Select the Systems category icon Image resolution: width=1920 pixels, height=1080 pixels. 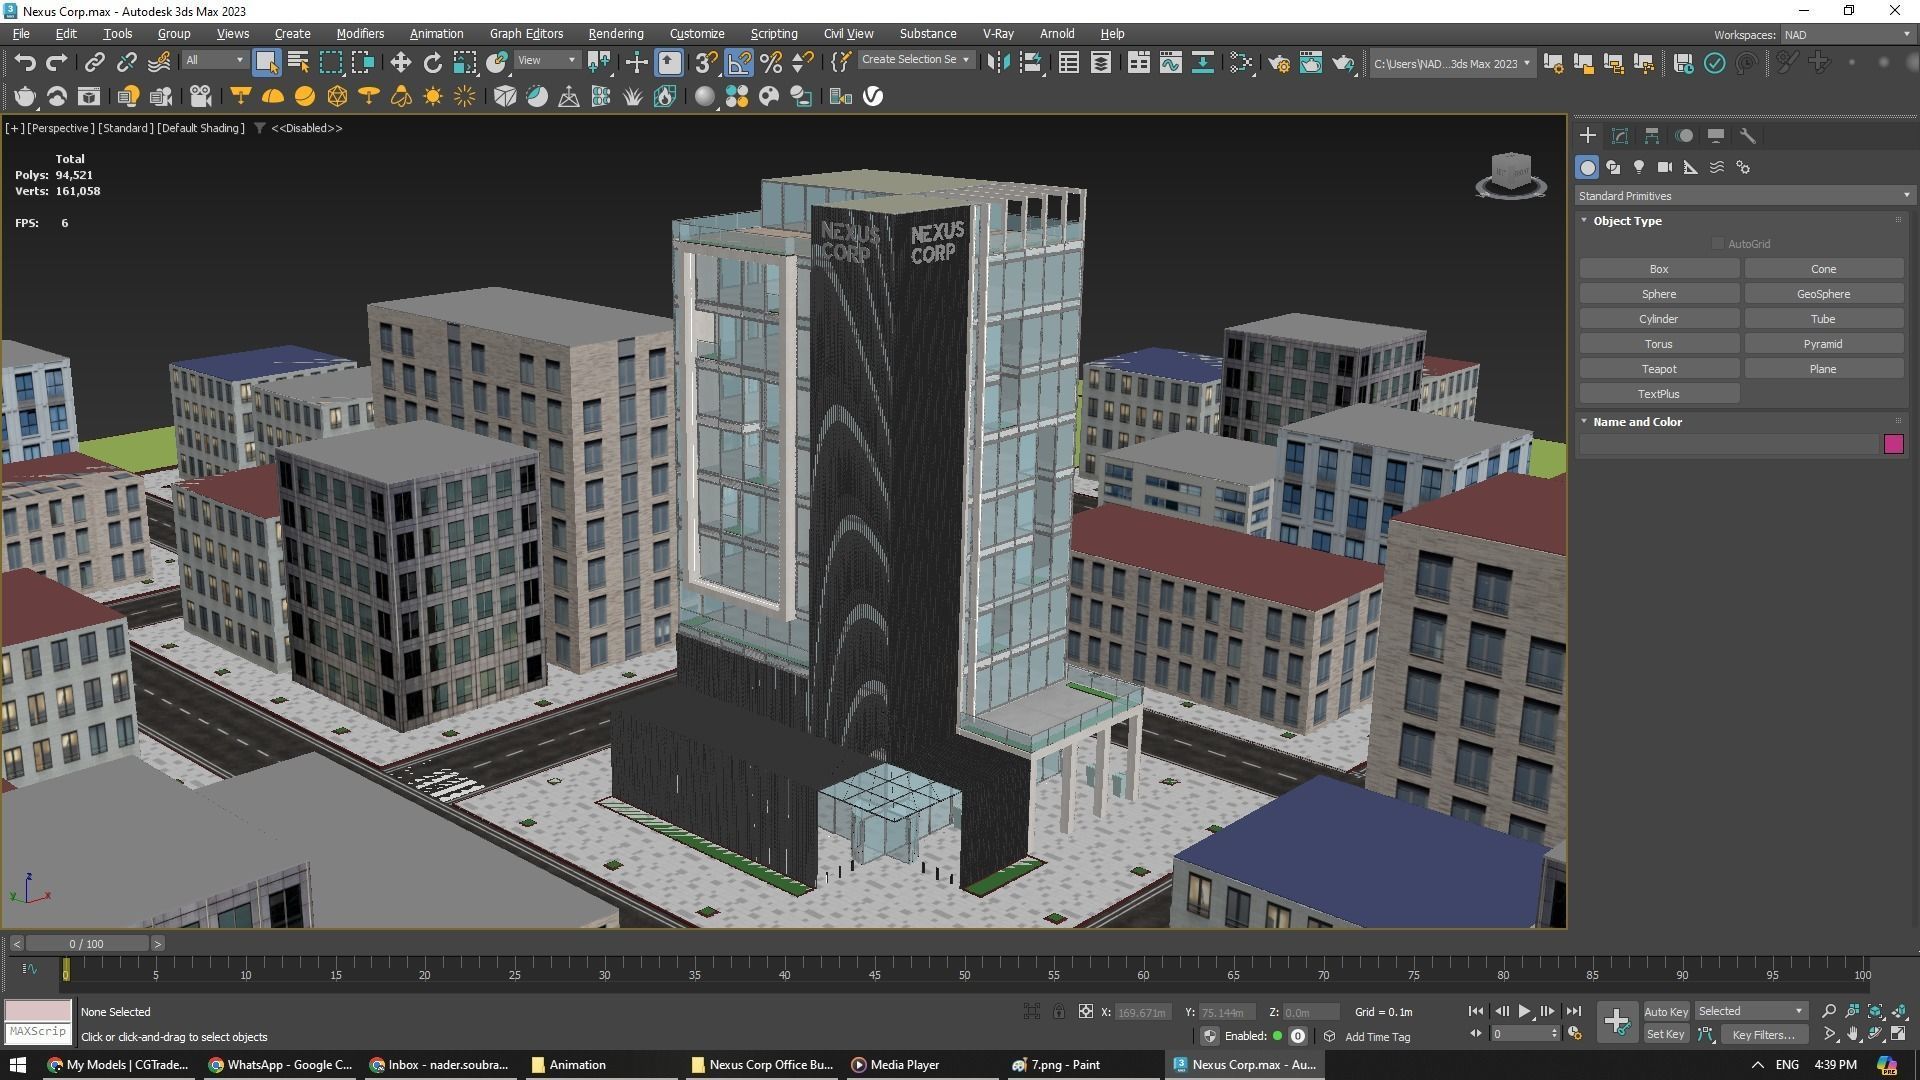(x=1743, y=167)
